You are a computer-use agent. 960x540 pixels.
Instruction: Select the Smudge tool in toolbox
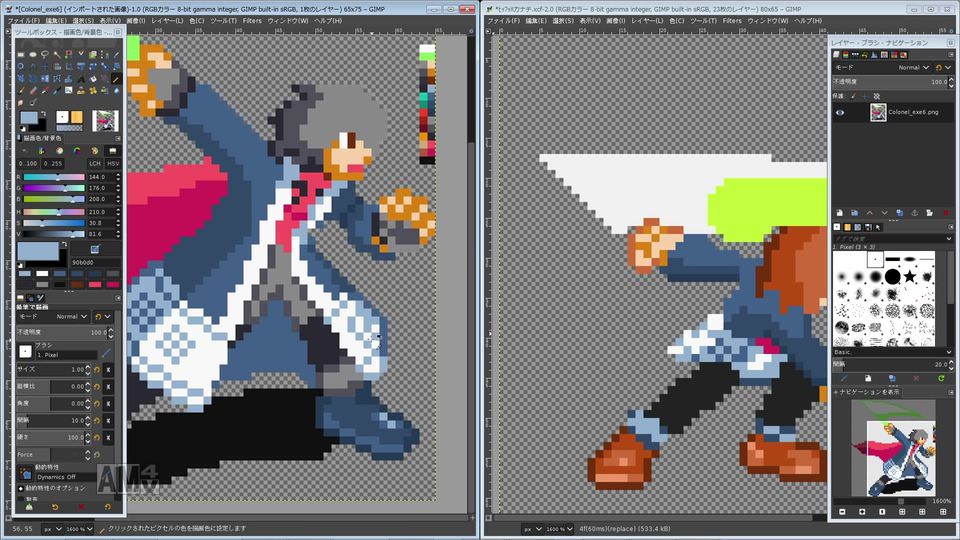(x=21, y=103)
